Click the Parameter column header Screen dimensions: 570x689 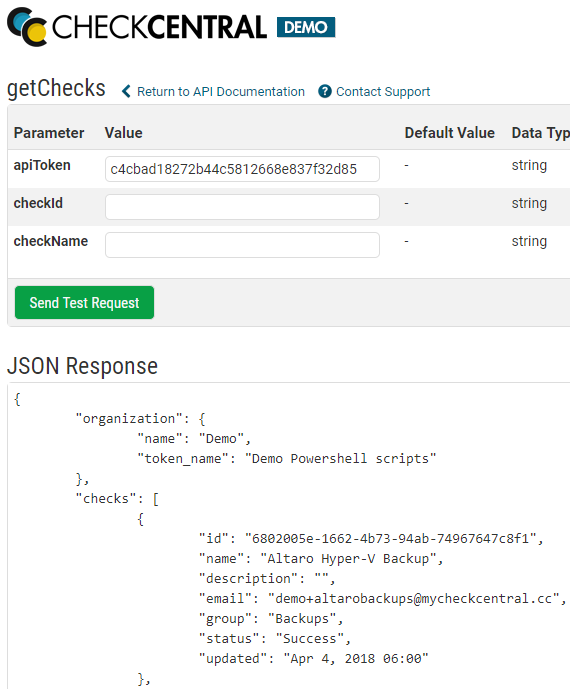(49, 133)
